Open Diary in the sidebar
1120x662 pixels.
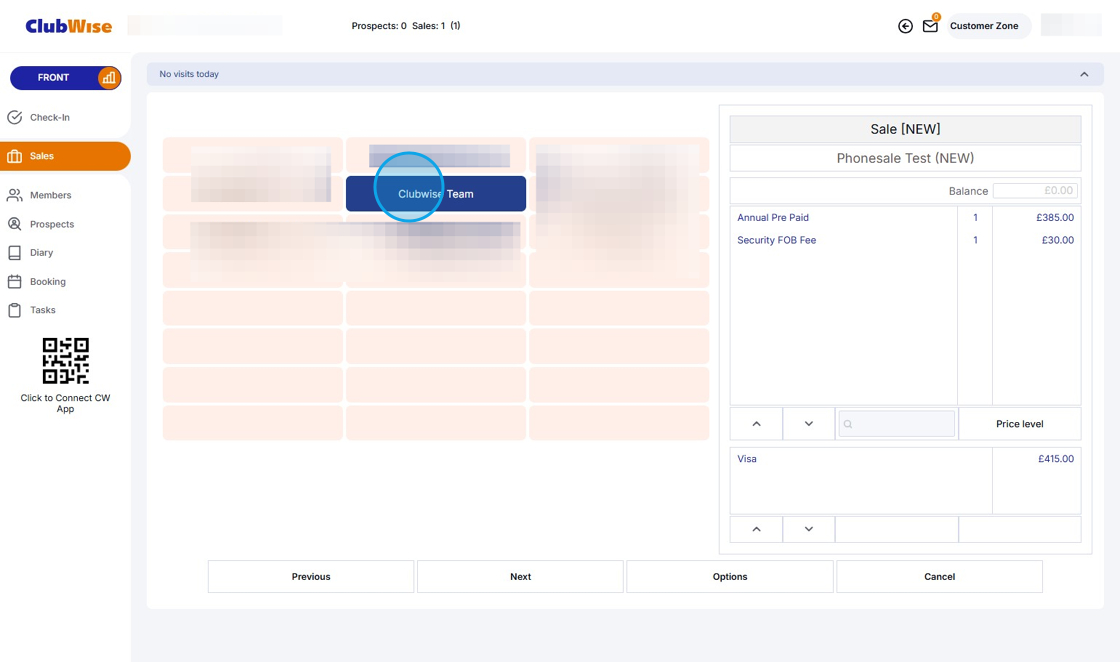pos(65,253)
